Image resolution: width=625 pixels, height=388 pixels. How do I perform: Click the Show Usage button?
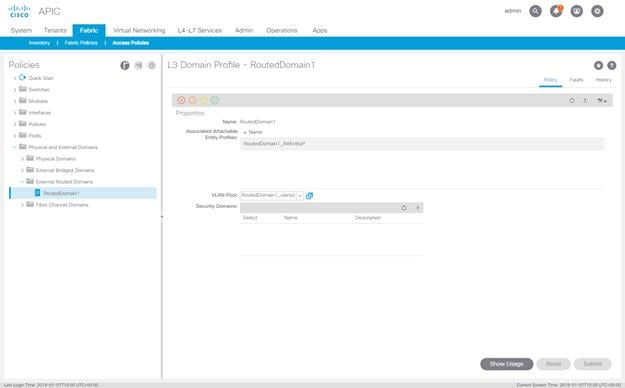point(507,364)
